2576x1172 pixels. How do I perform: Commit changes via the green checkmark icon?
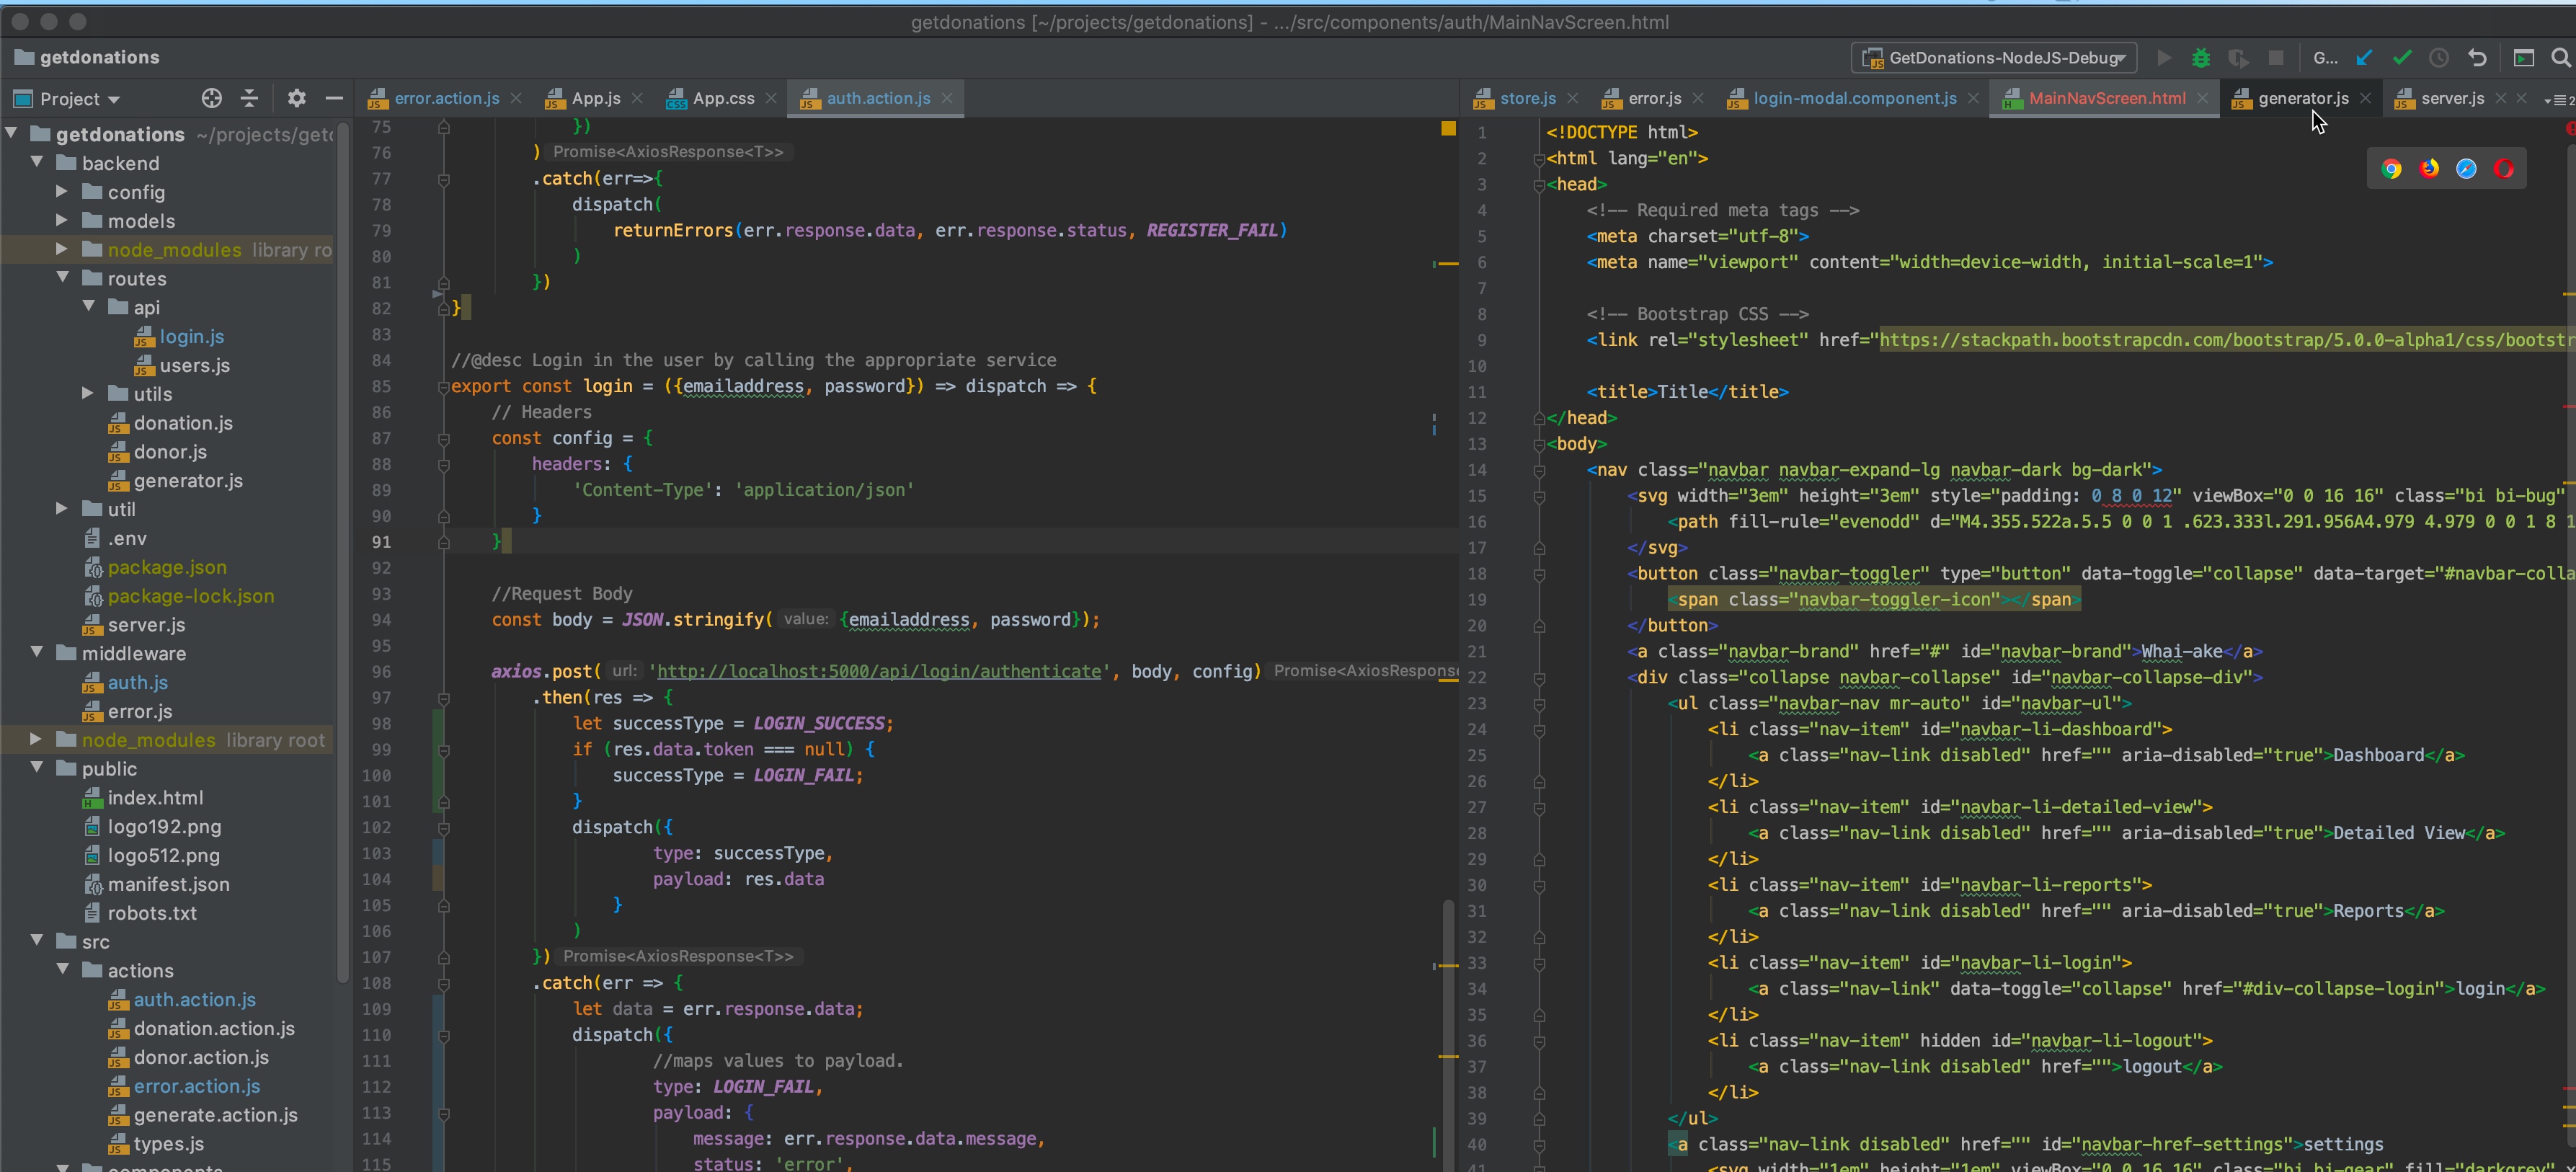point(2402,57)
